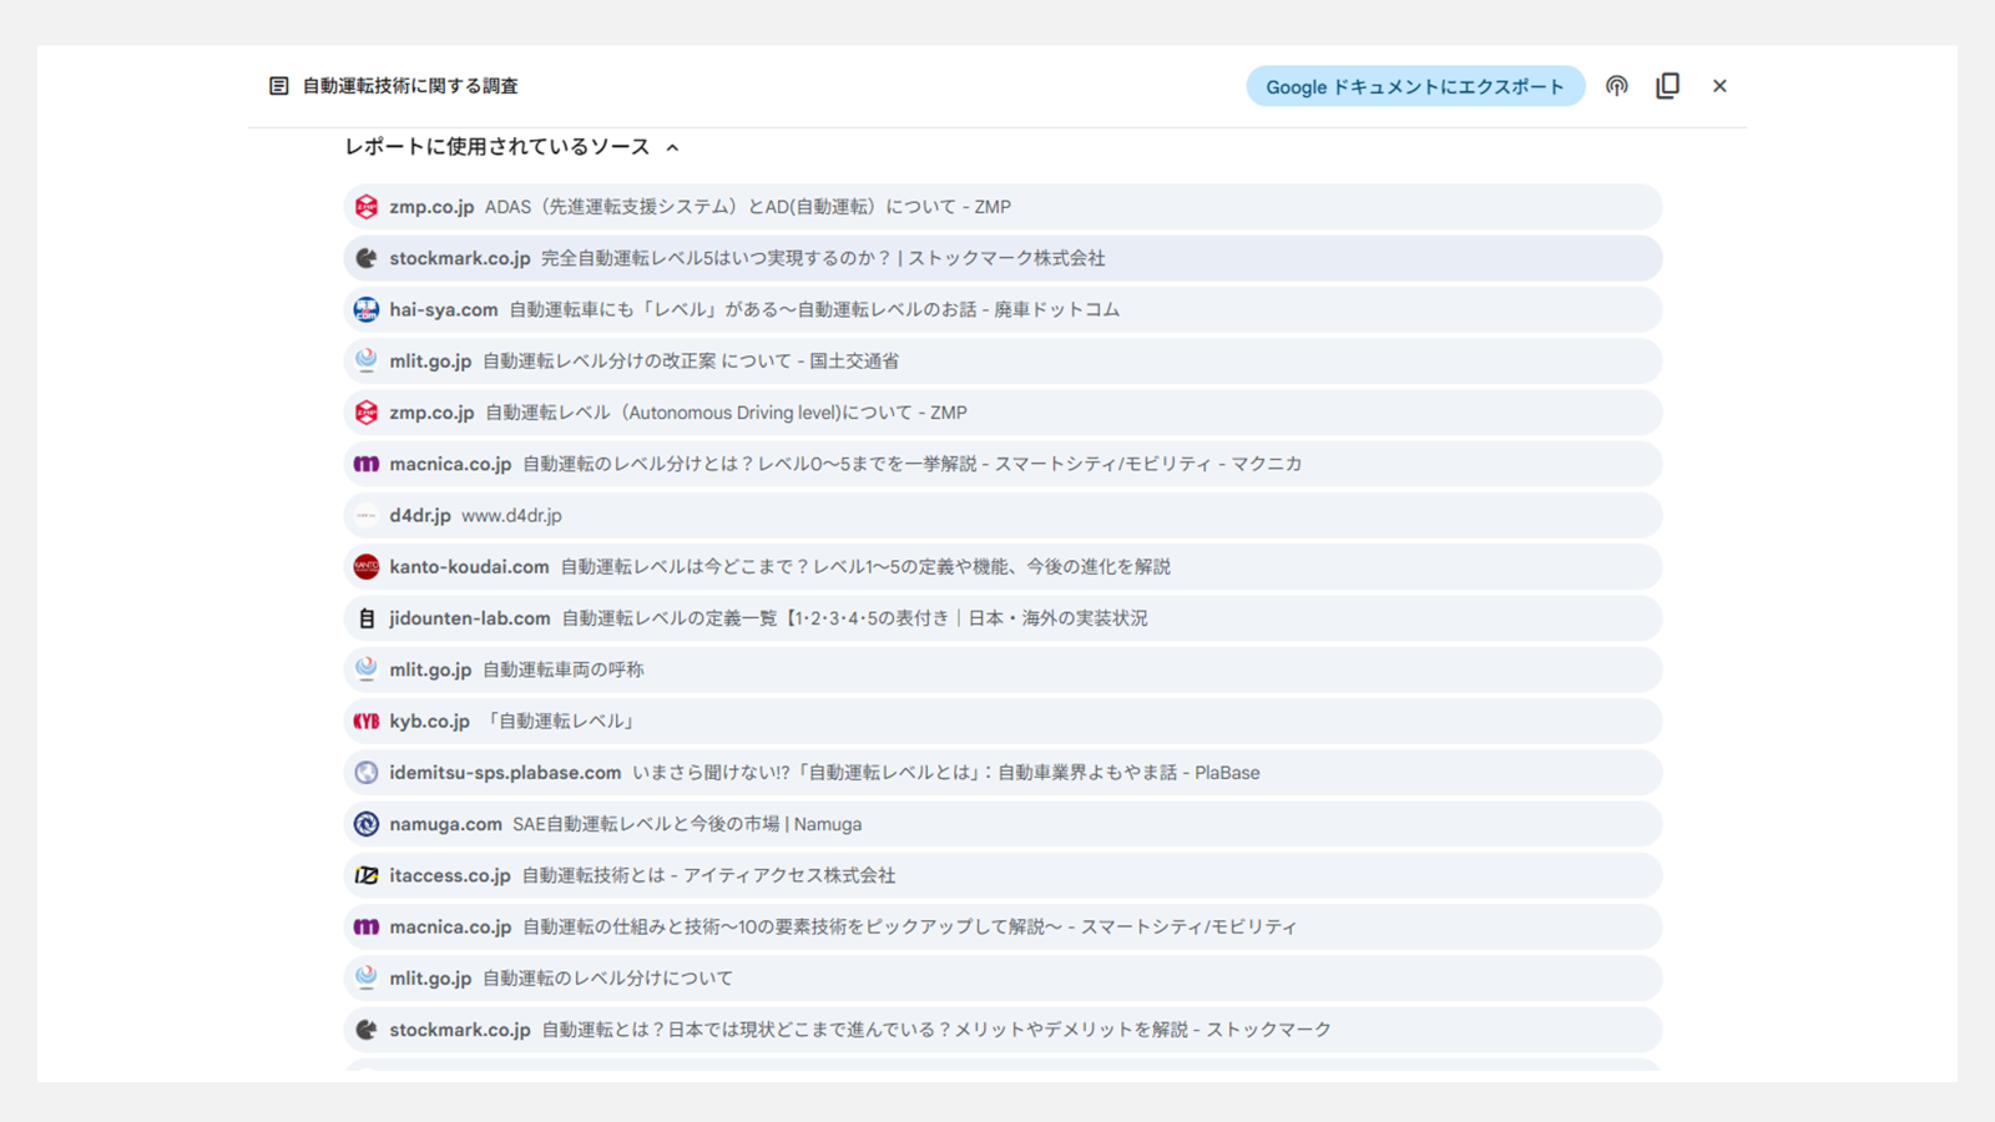Open the www.d4dr.jp source

[1003, 515]
